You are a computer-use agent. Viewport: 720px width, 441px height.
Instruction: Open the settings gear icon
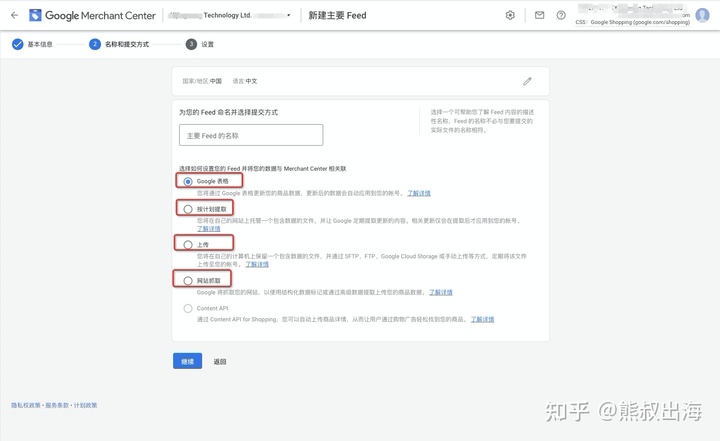(x=510, y=15)
